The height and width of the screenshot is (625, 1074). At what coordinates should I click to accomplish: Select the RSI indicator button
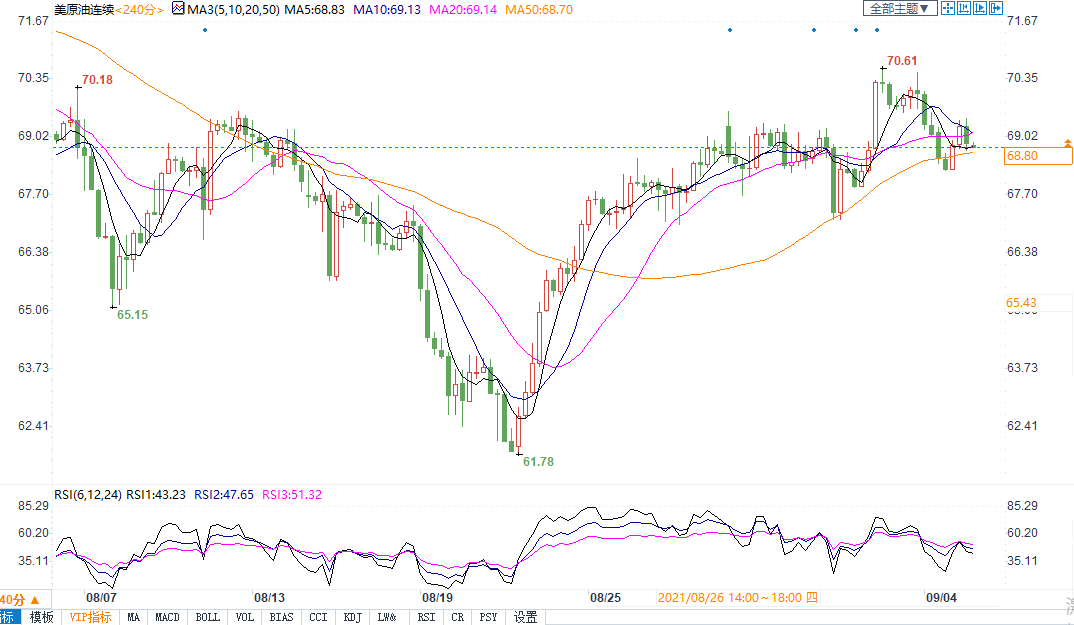pyautogui.click(x=426, y=617)
